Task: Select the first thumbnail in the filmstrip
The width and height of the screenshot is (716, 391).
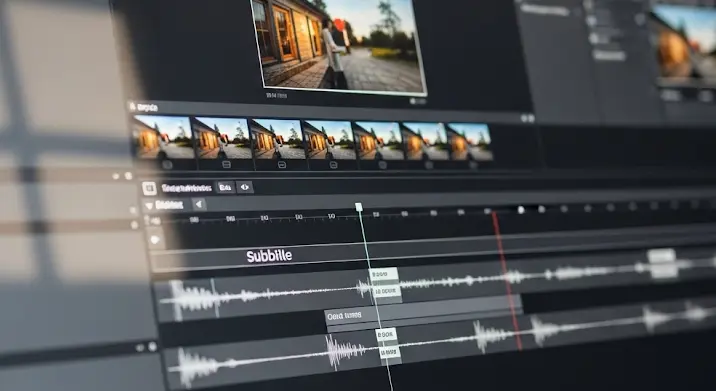Action: [x=163, y=137]
